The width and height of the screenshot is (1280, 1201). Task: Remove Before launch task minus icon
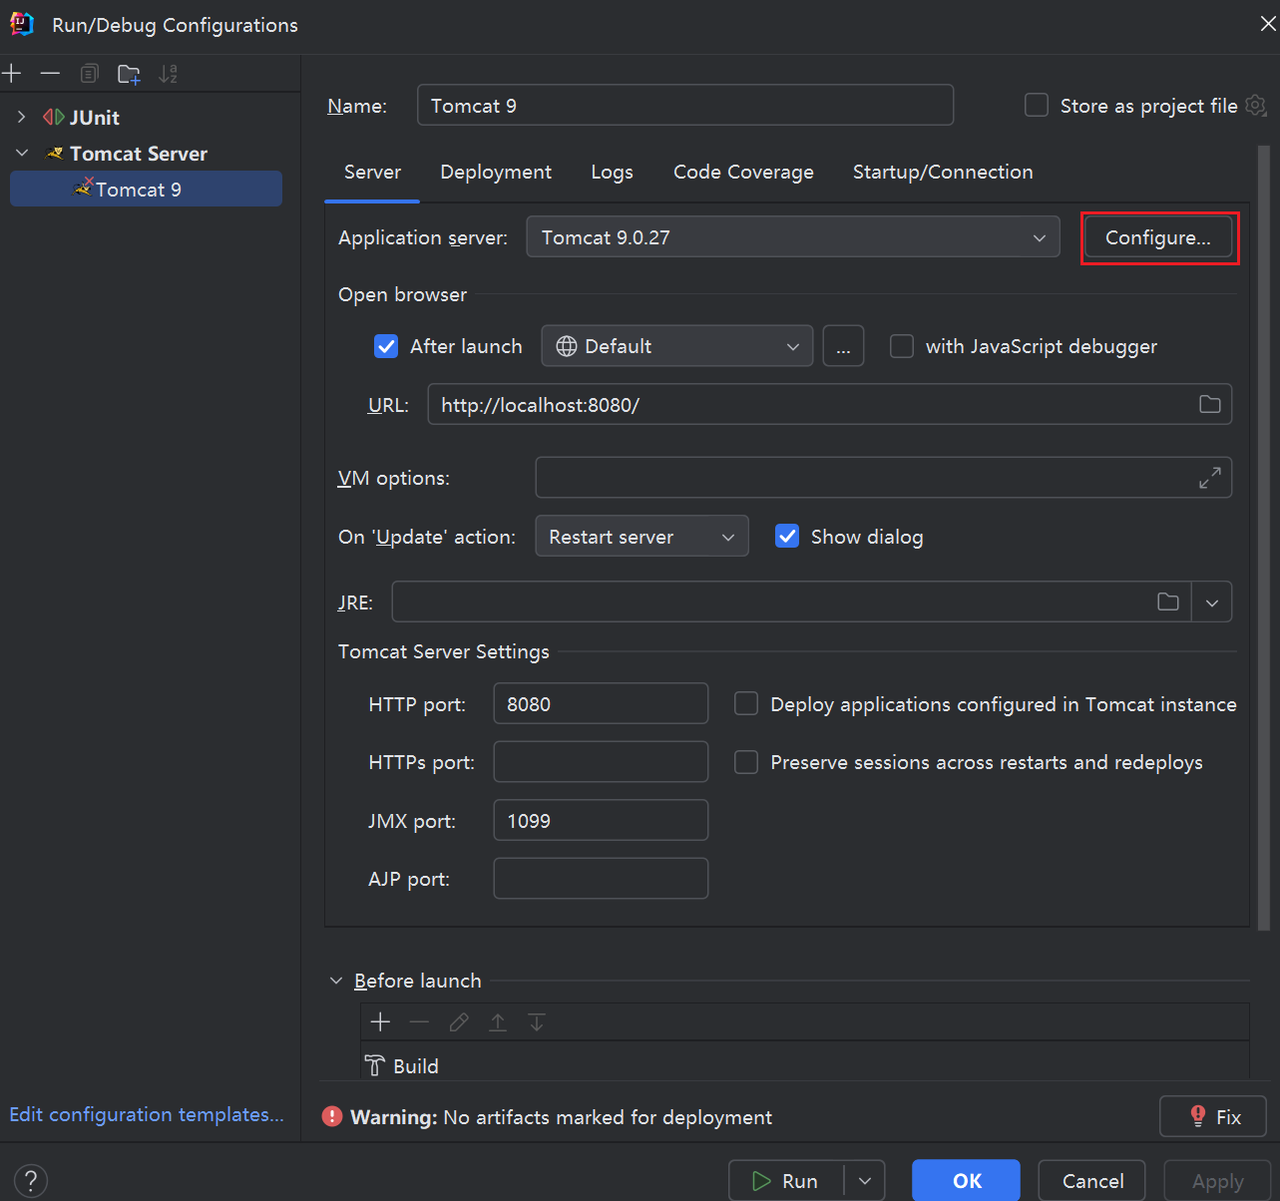(x=419, y=1022)
